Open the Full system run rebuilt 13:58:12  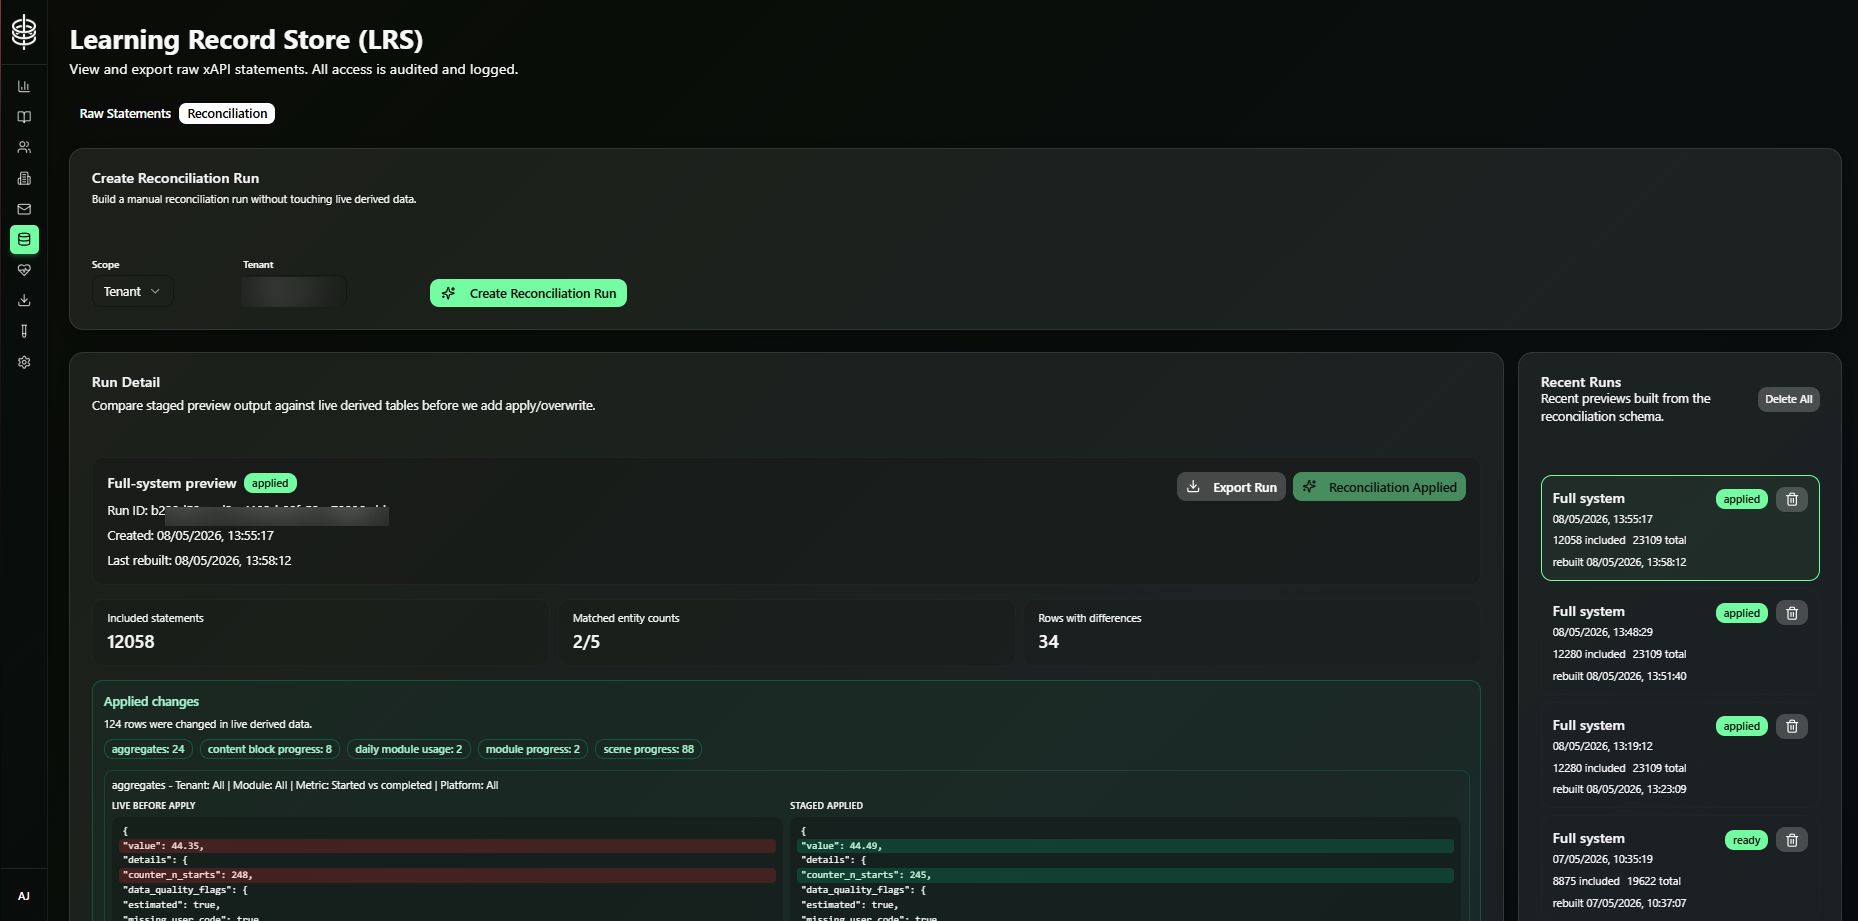[x=1680, y=528]
